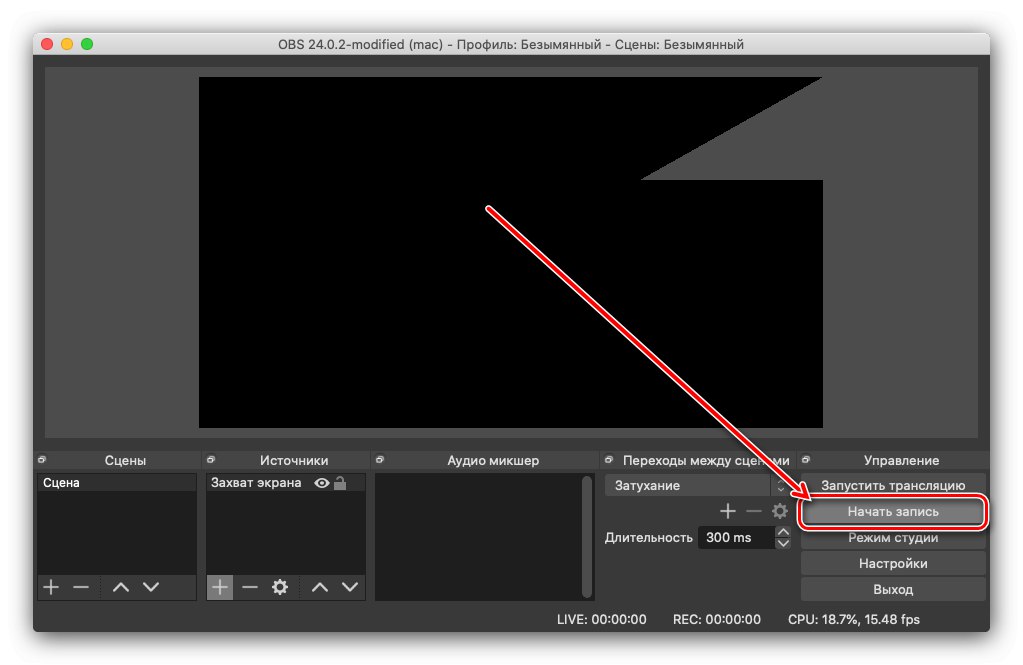Screen dimensions: 1023x665
Task: Undock the Источники panel via its float icon
Action: (x=211, y=460)
